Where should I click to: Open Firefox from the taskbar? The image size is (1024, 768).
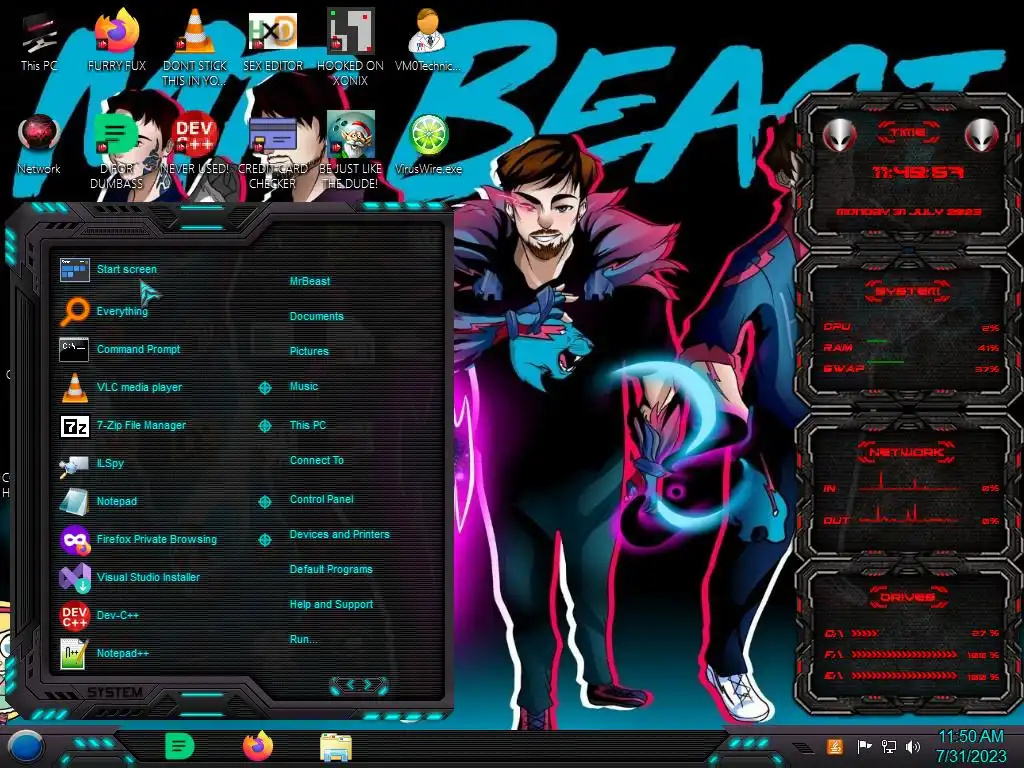click(258, 746)
